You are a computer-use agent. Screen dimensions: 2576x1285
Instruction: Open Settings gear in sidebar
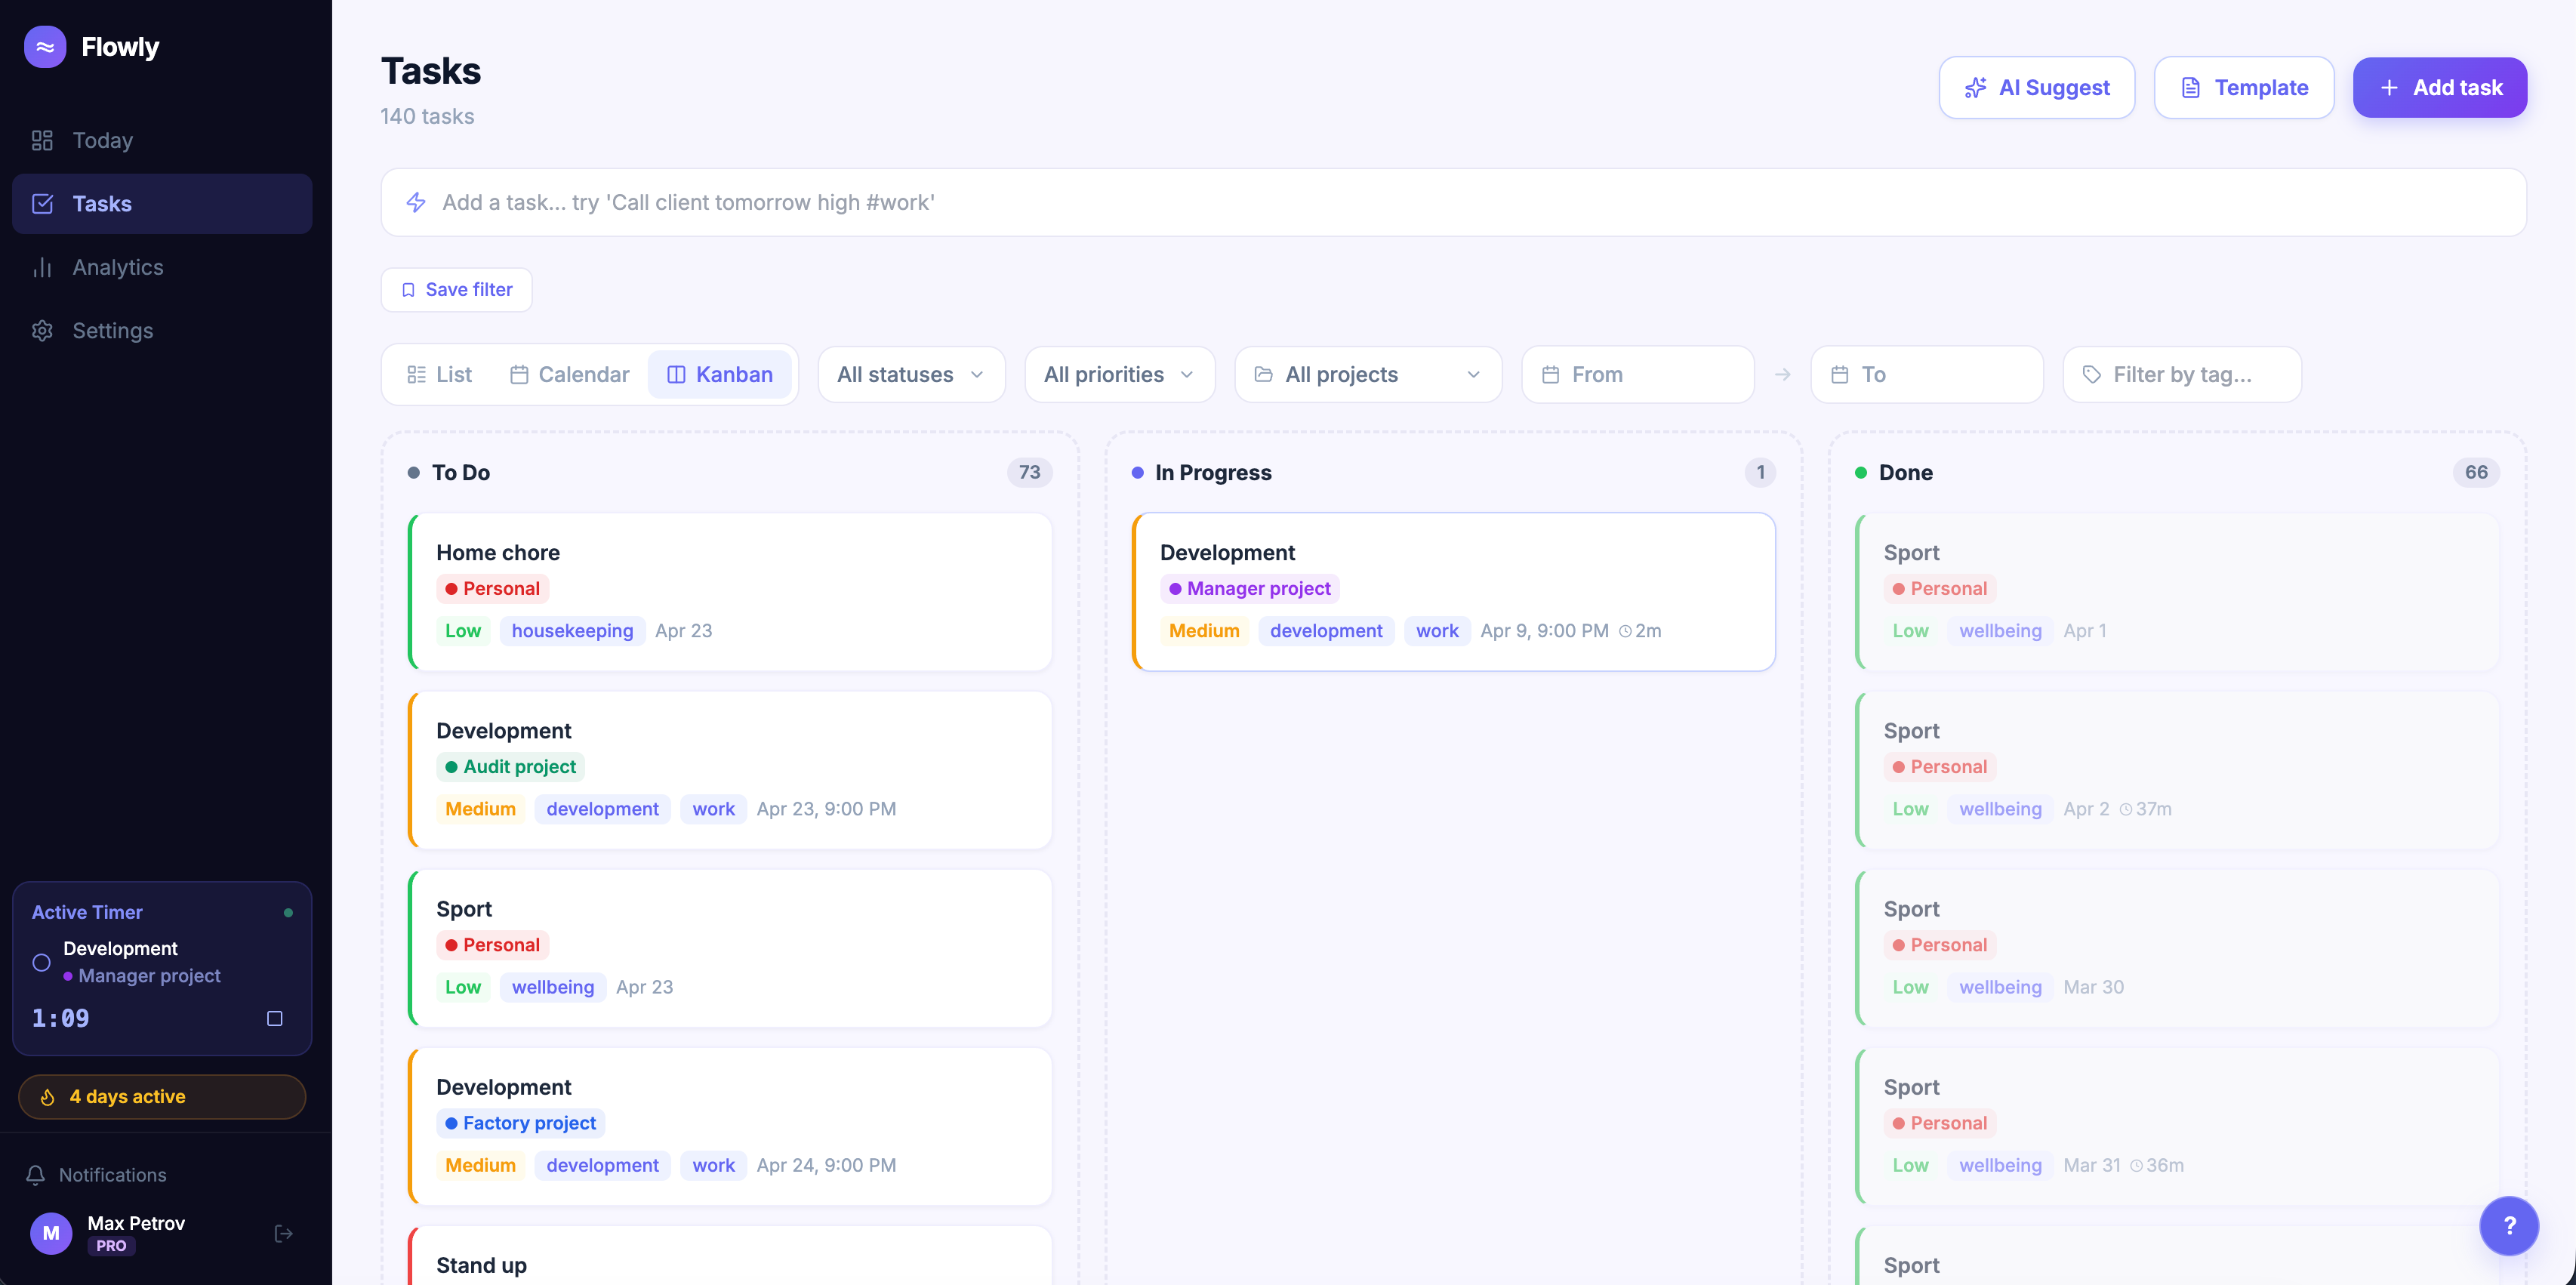[x=112, y=330]
